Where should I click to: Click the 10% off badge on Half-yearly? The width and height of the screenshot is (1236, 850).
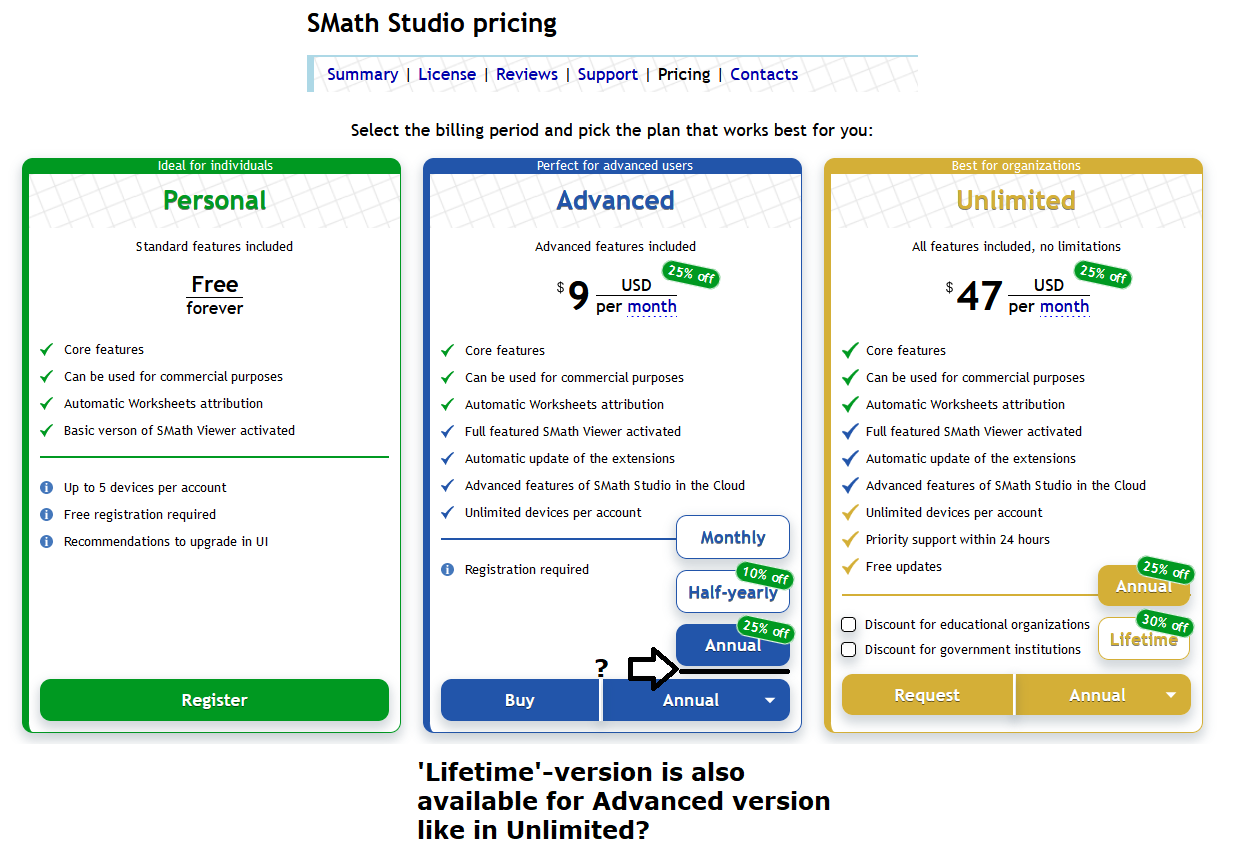[765, 575]
